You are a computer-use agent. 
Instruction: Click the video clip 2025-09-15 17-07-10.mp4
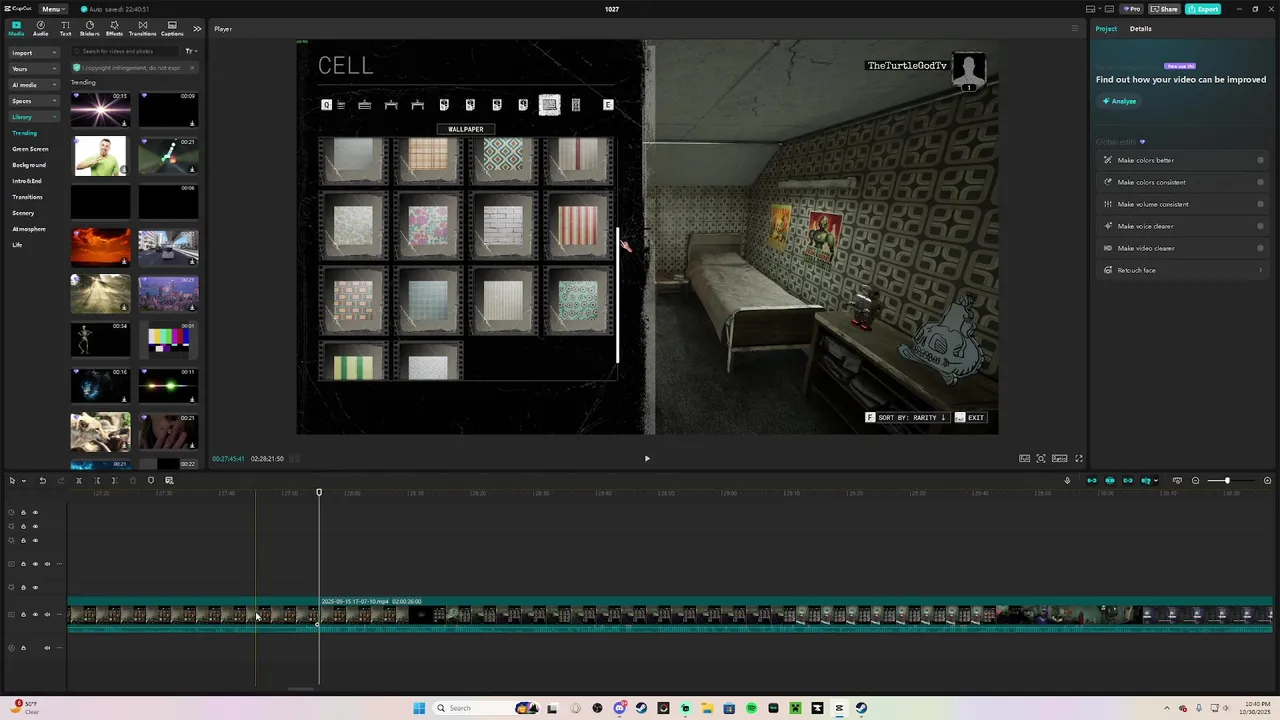pyautogui.click(x=795, y=614)
